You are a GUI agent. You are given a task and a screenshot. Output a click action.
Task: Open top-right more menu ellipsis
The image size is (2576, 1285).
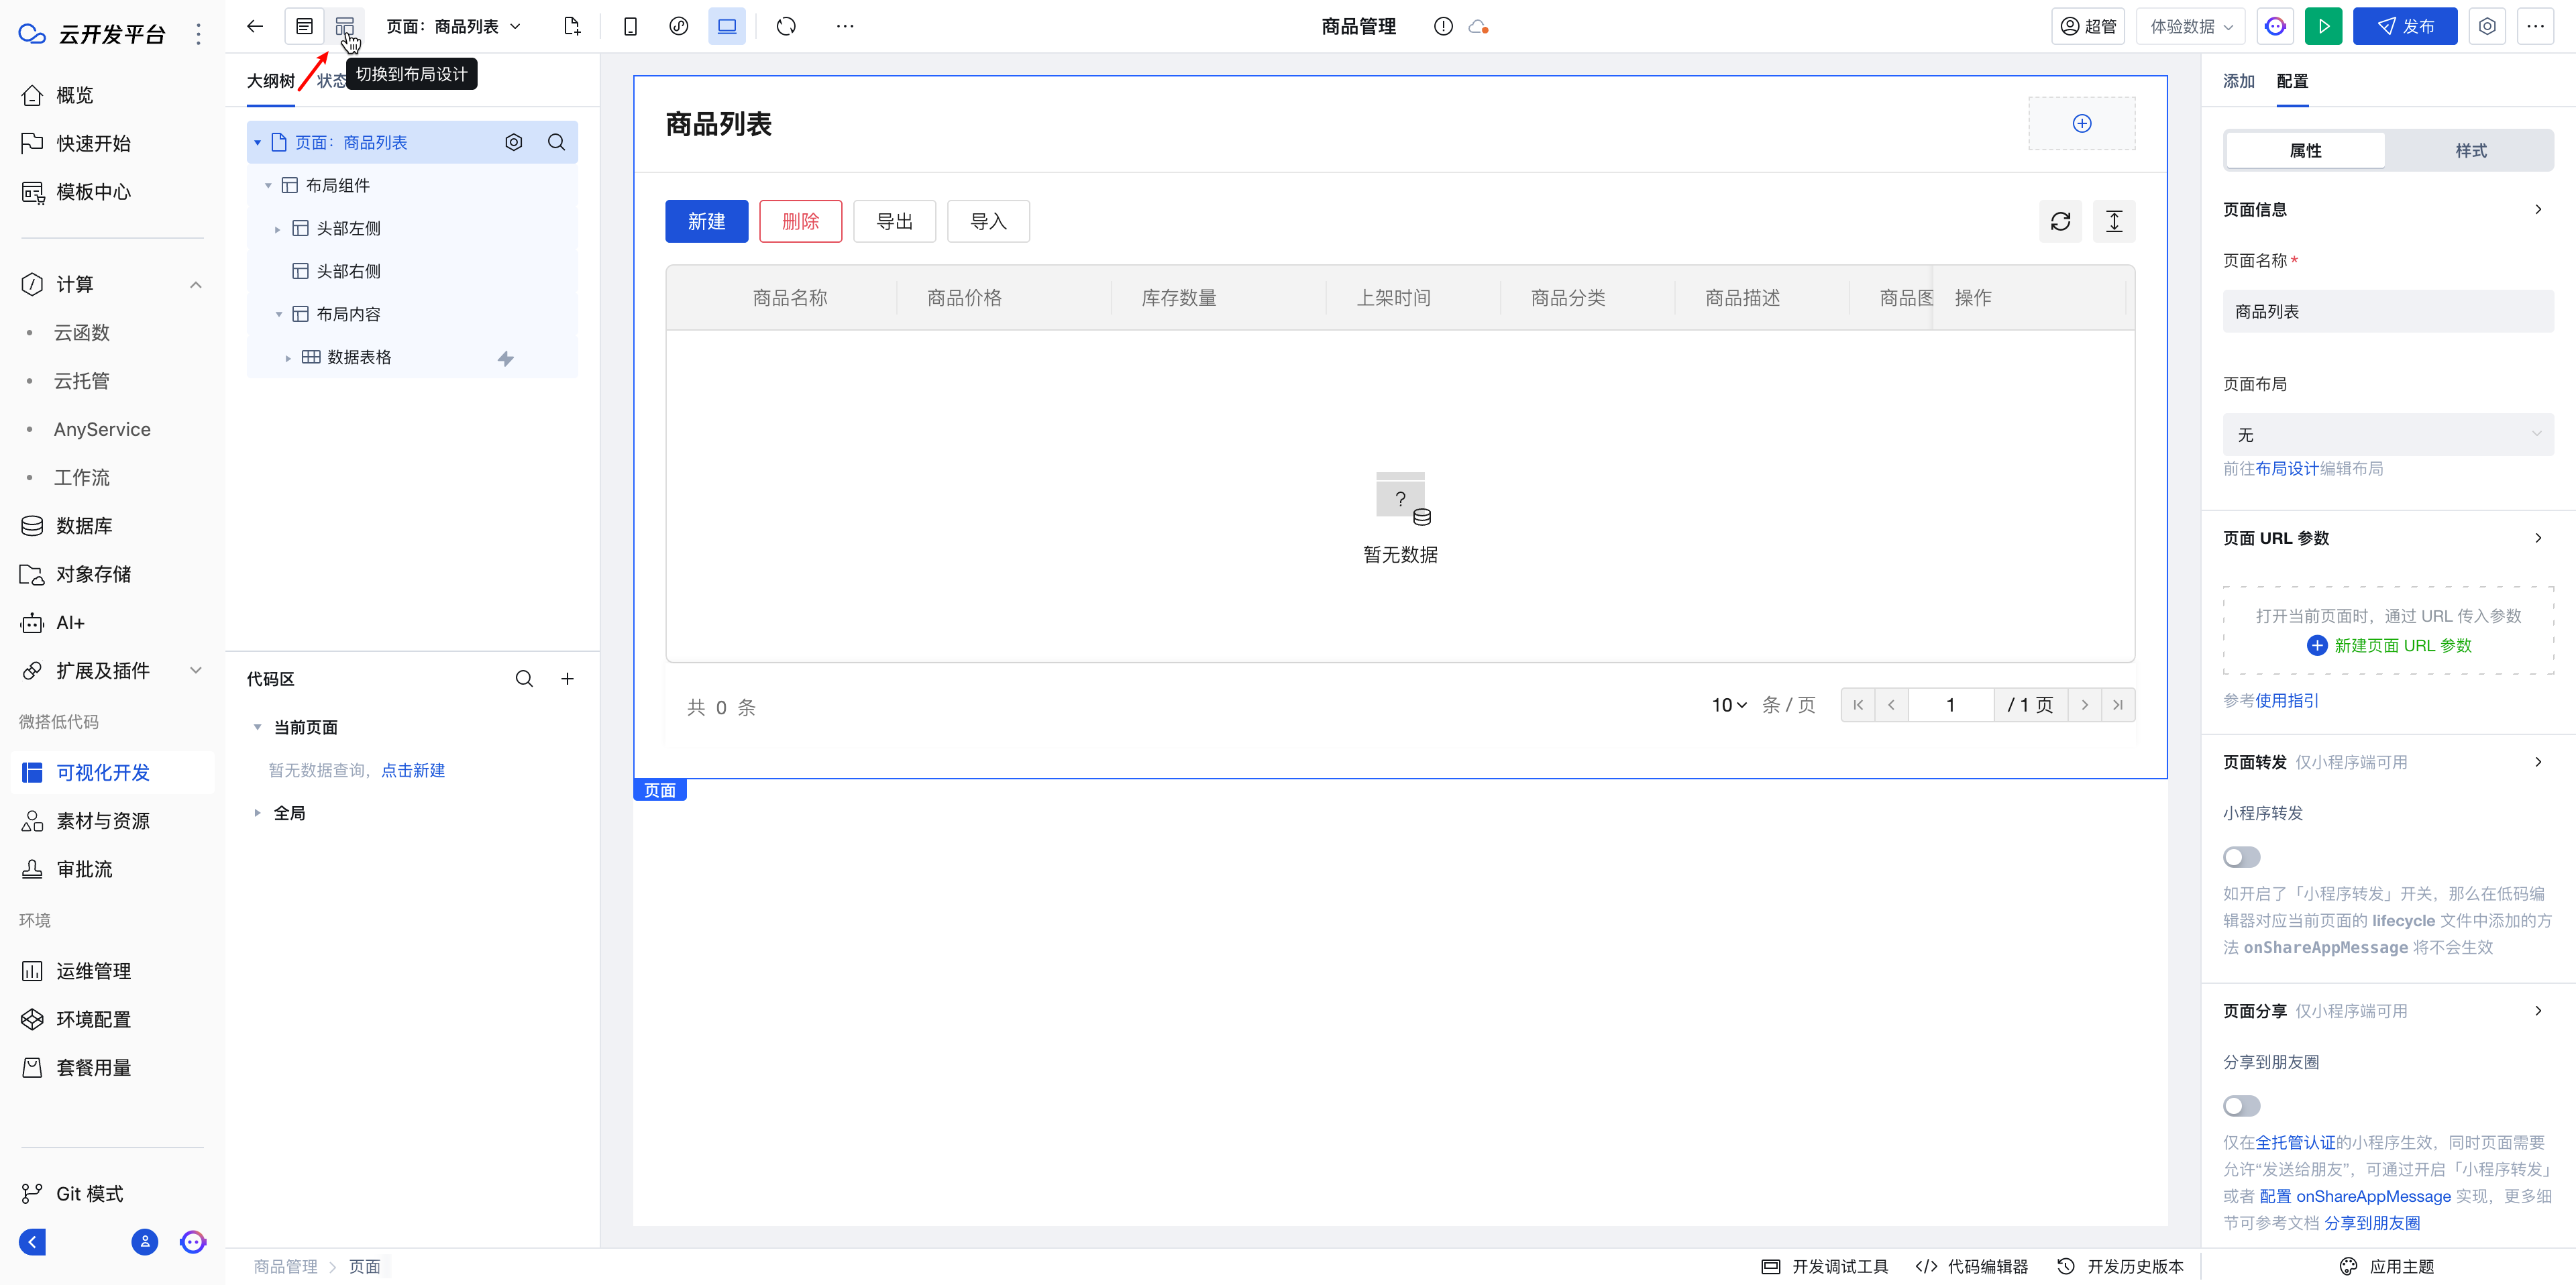click(x=2535, y=26)
